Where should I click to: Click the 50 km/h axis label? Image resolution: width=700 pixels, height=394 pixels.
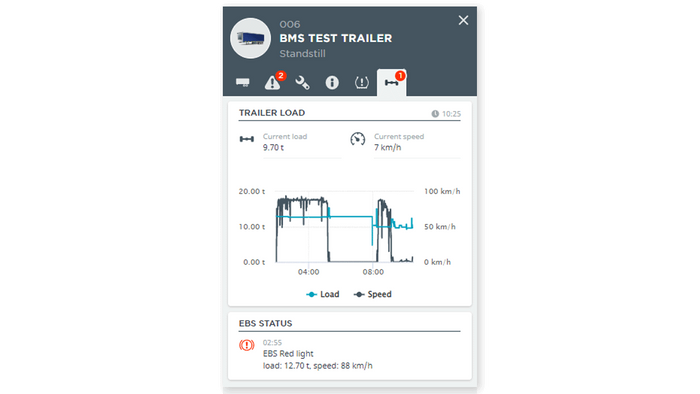pos(440,227)
